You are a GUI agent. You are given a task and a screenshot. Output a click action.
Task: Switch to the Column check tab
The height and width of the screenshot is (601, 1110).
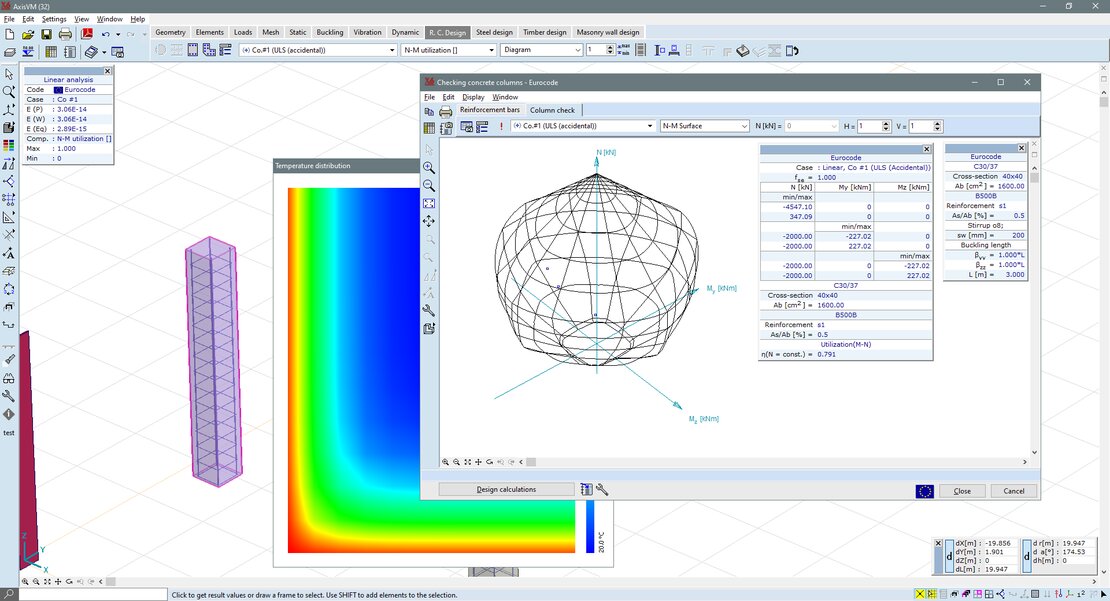[x=552, y=110]
